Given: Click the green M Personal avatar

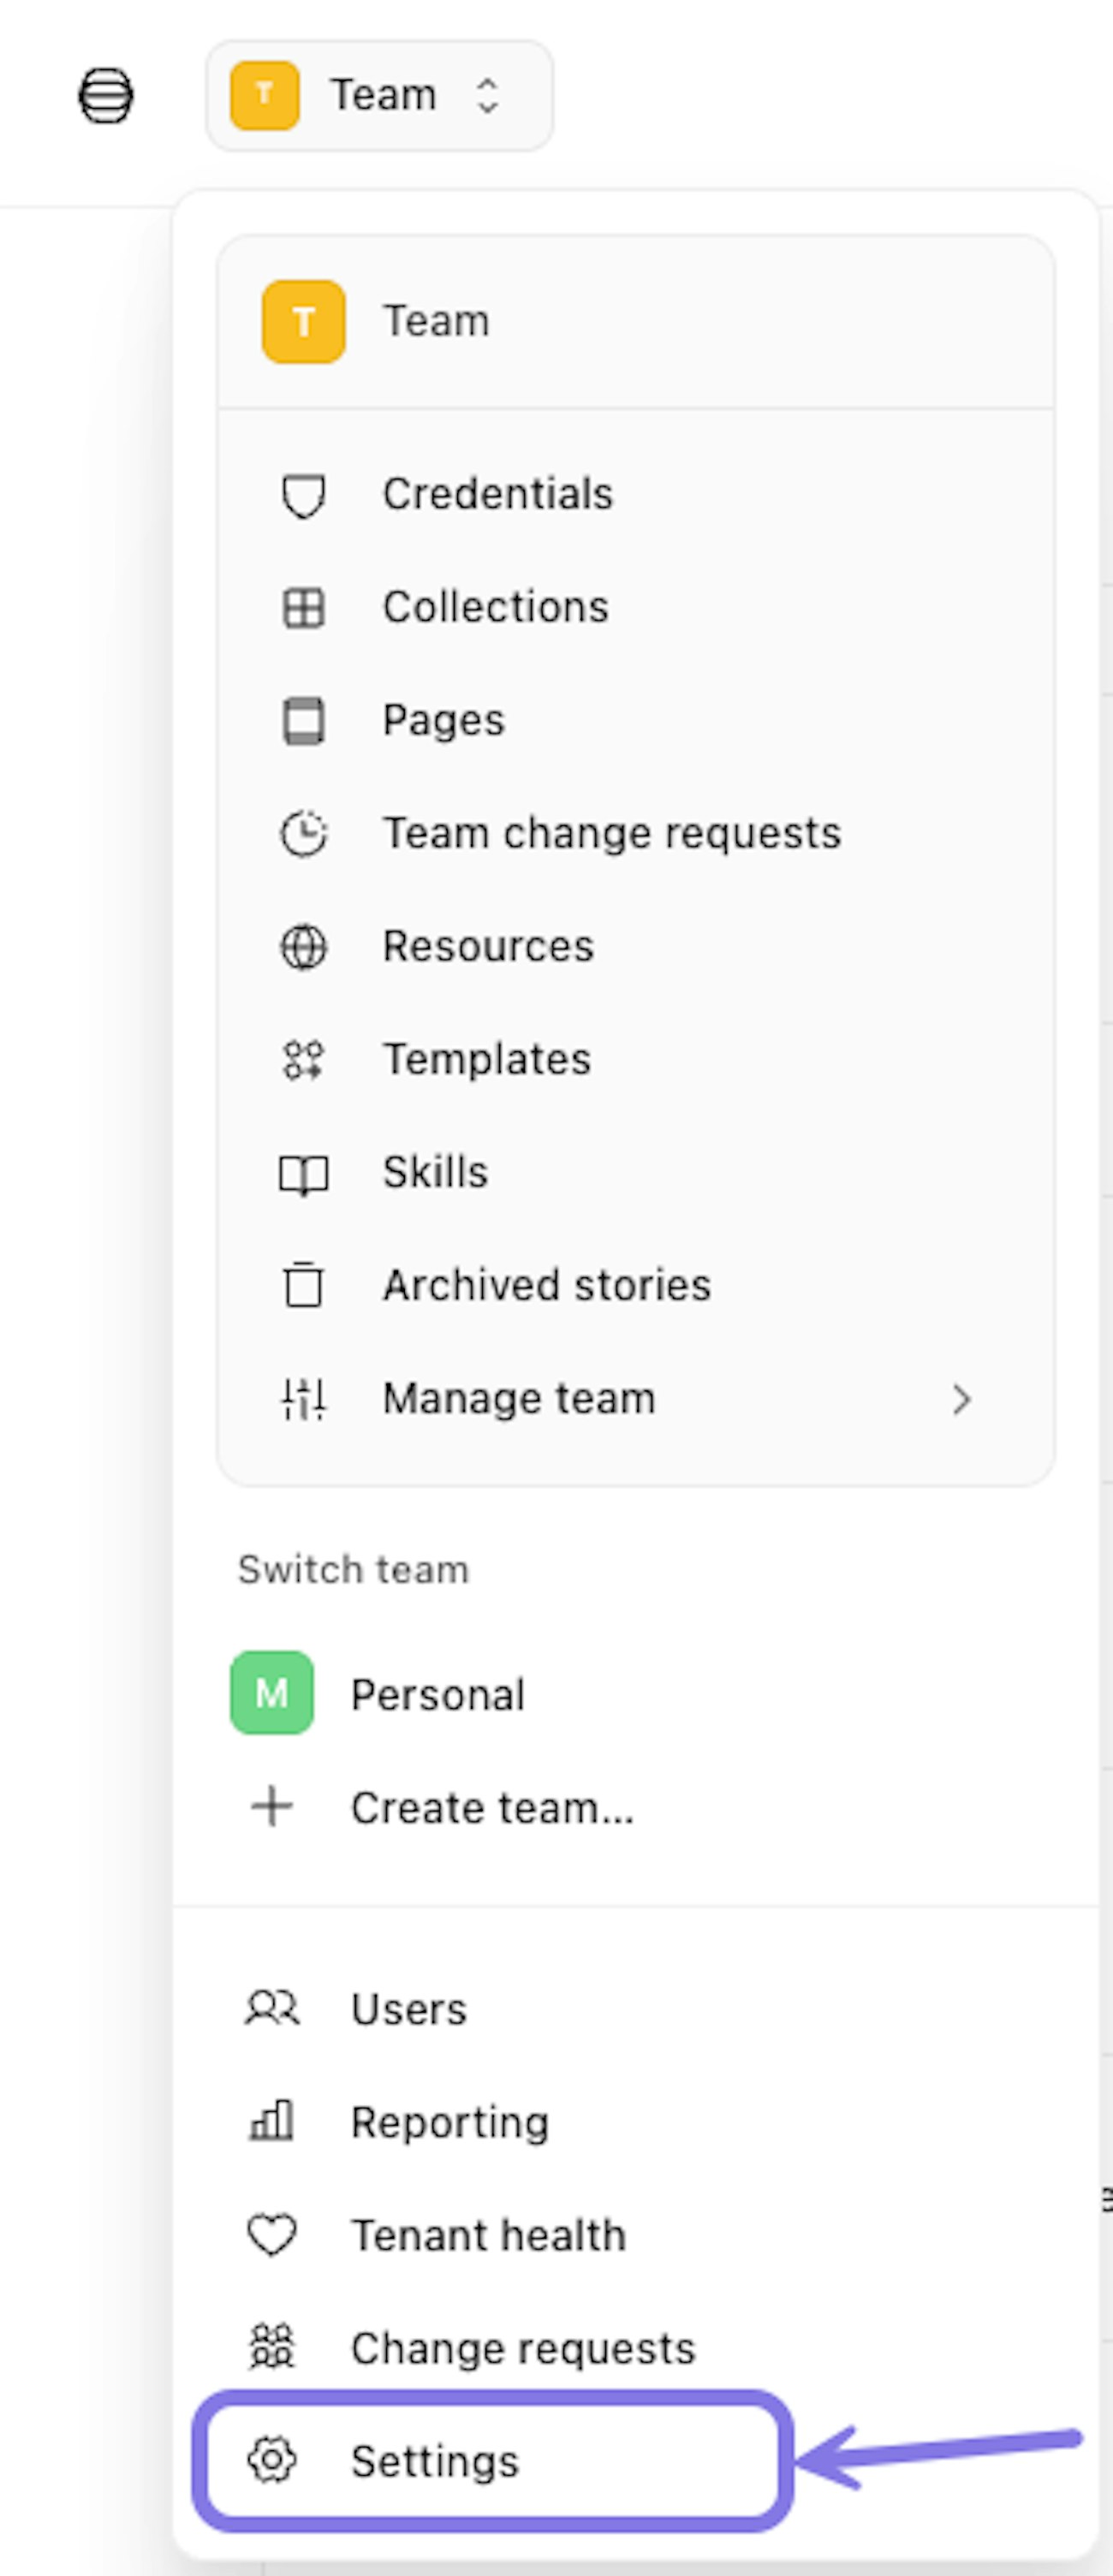Looking at the screenshot, I should pos(272,1693).
